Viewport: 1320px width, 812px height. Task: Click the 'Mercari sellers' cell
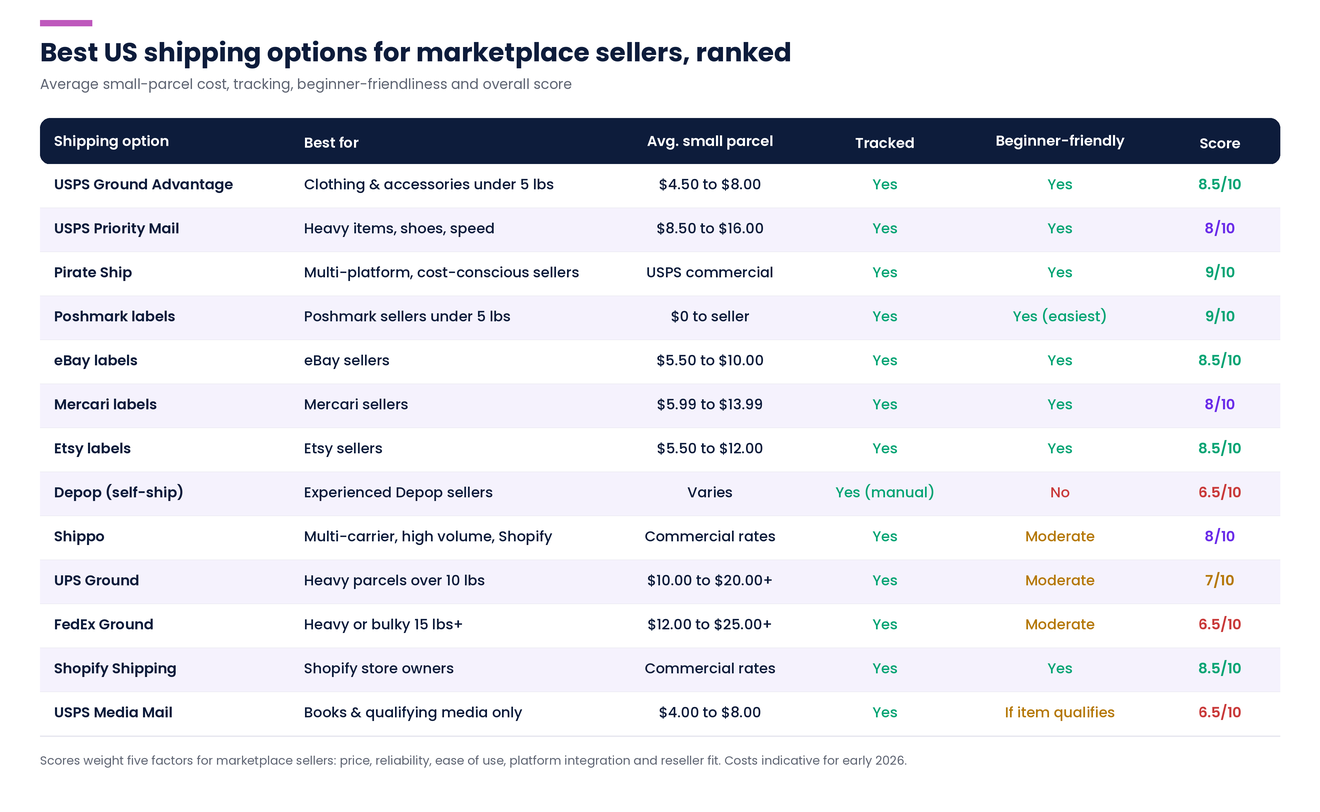(356, 404)
